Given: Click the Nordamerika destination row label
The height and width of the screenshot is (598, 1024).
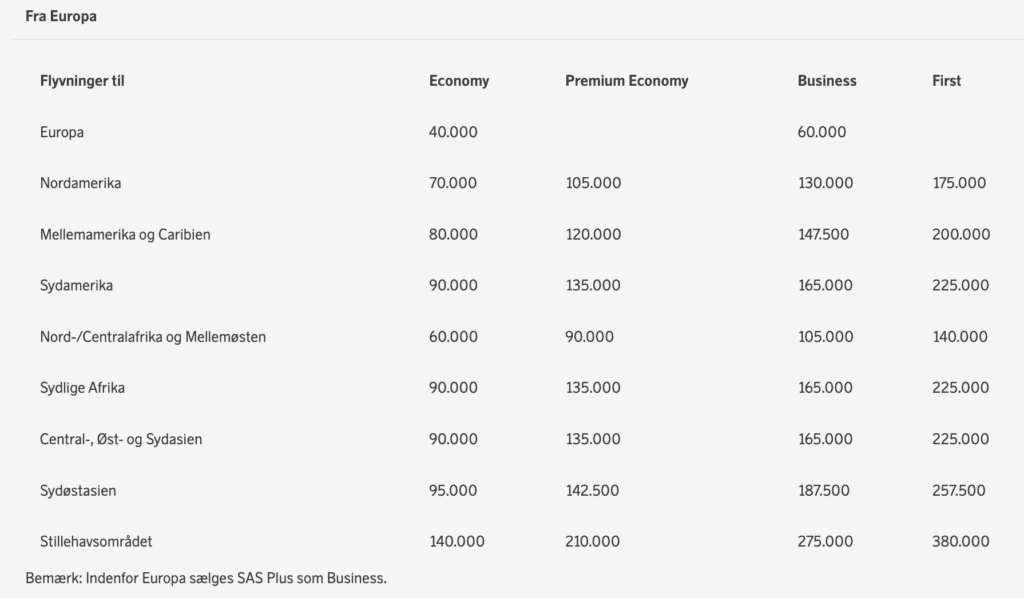Looking at the screenshot, I should 81,183.
